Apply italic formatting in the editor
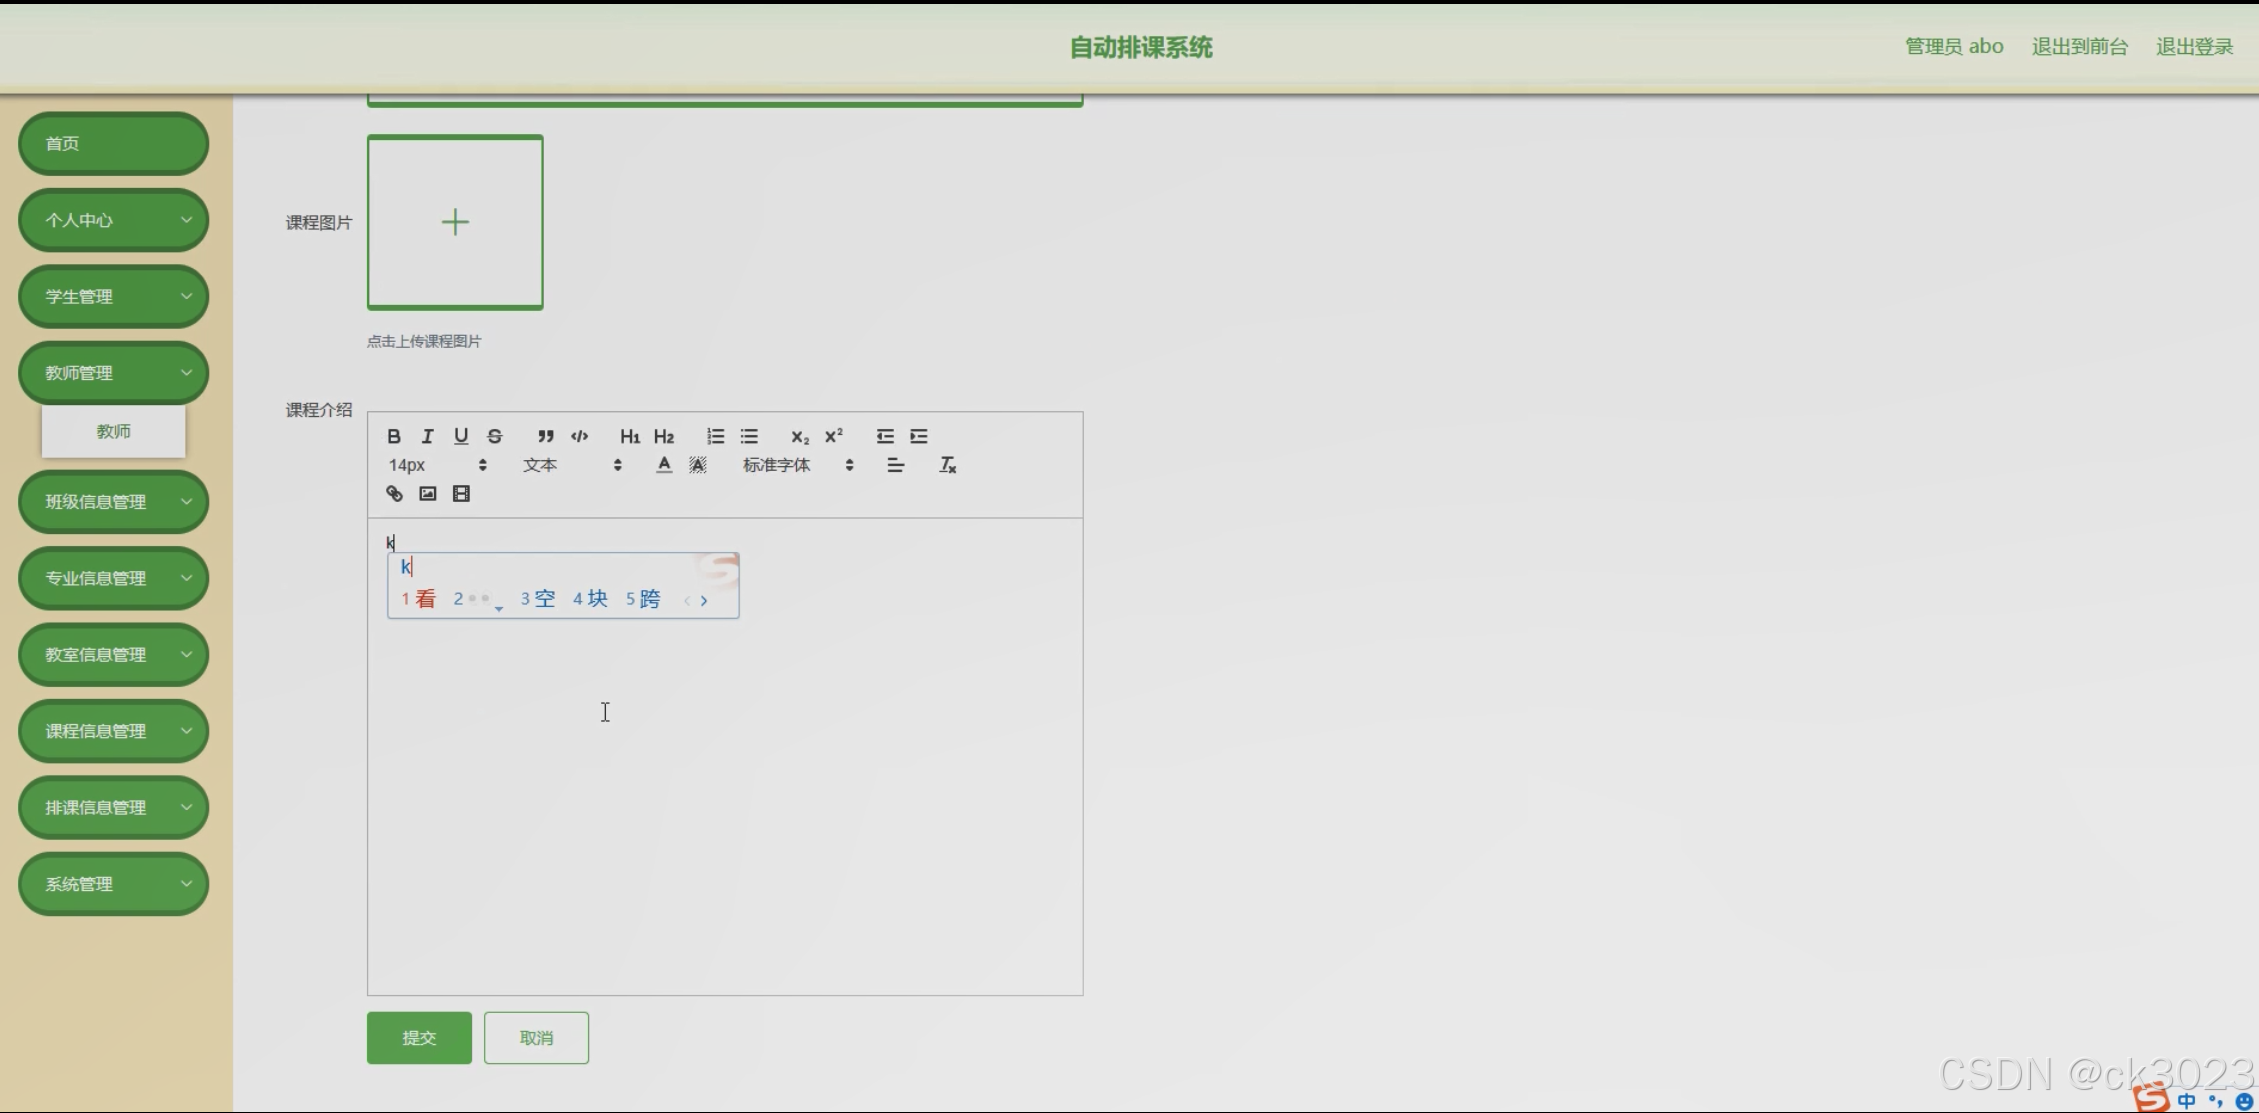 [427, 436]
